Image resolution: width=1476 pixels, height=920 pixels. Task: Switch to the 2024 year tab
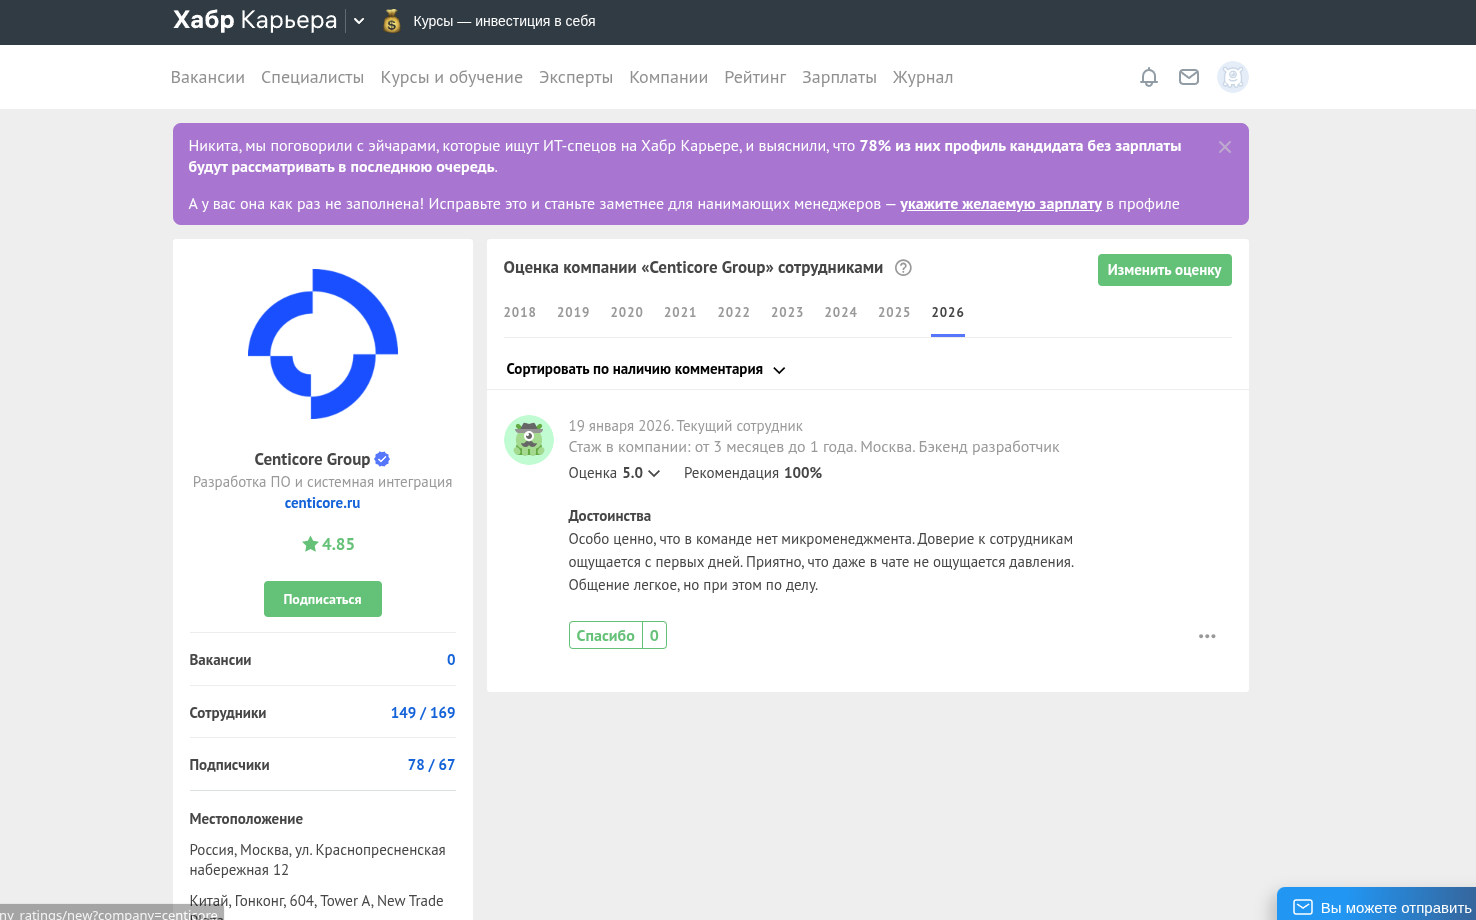coord(841,313)
